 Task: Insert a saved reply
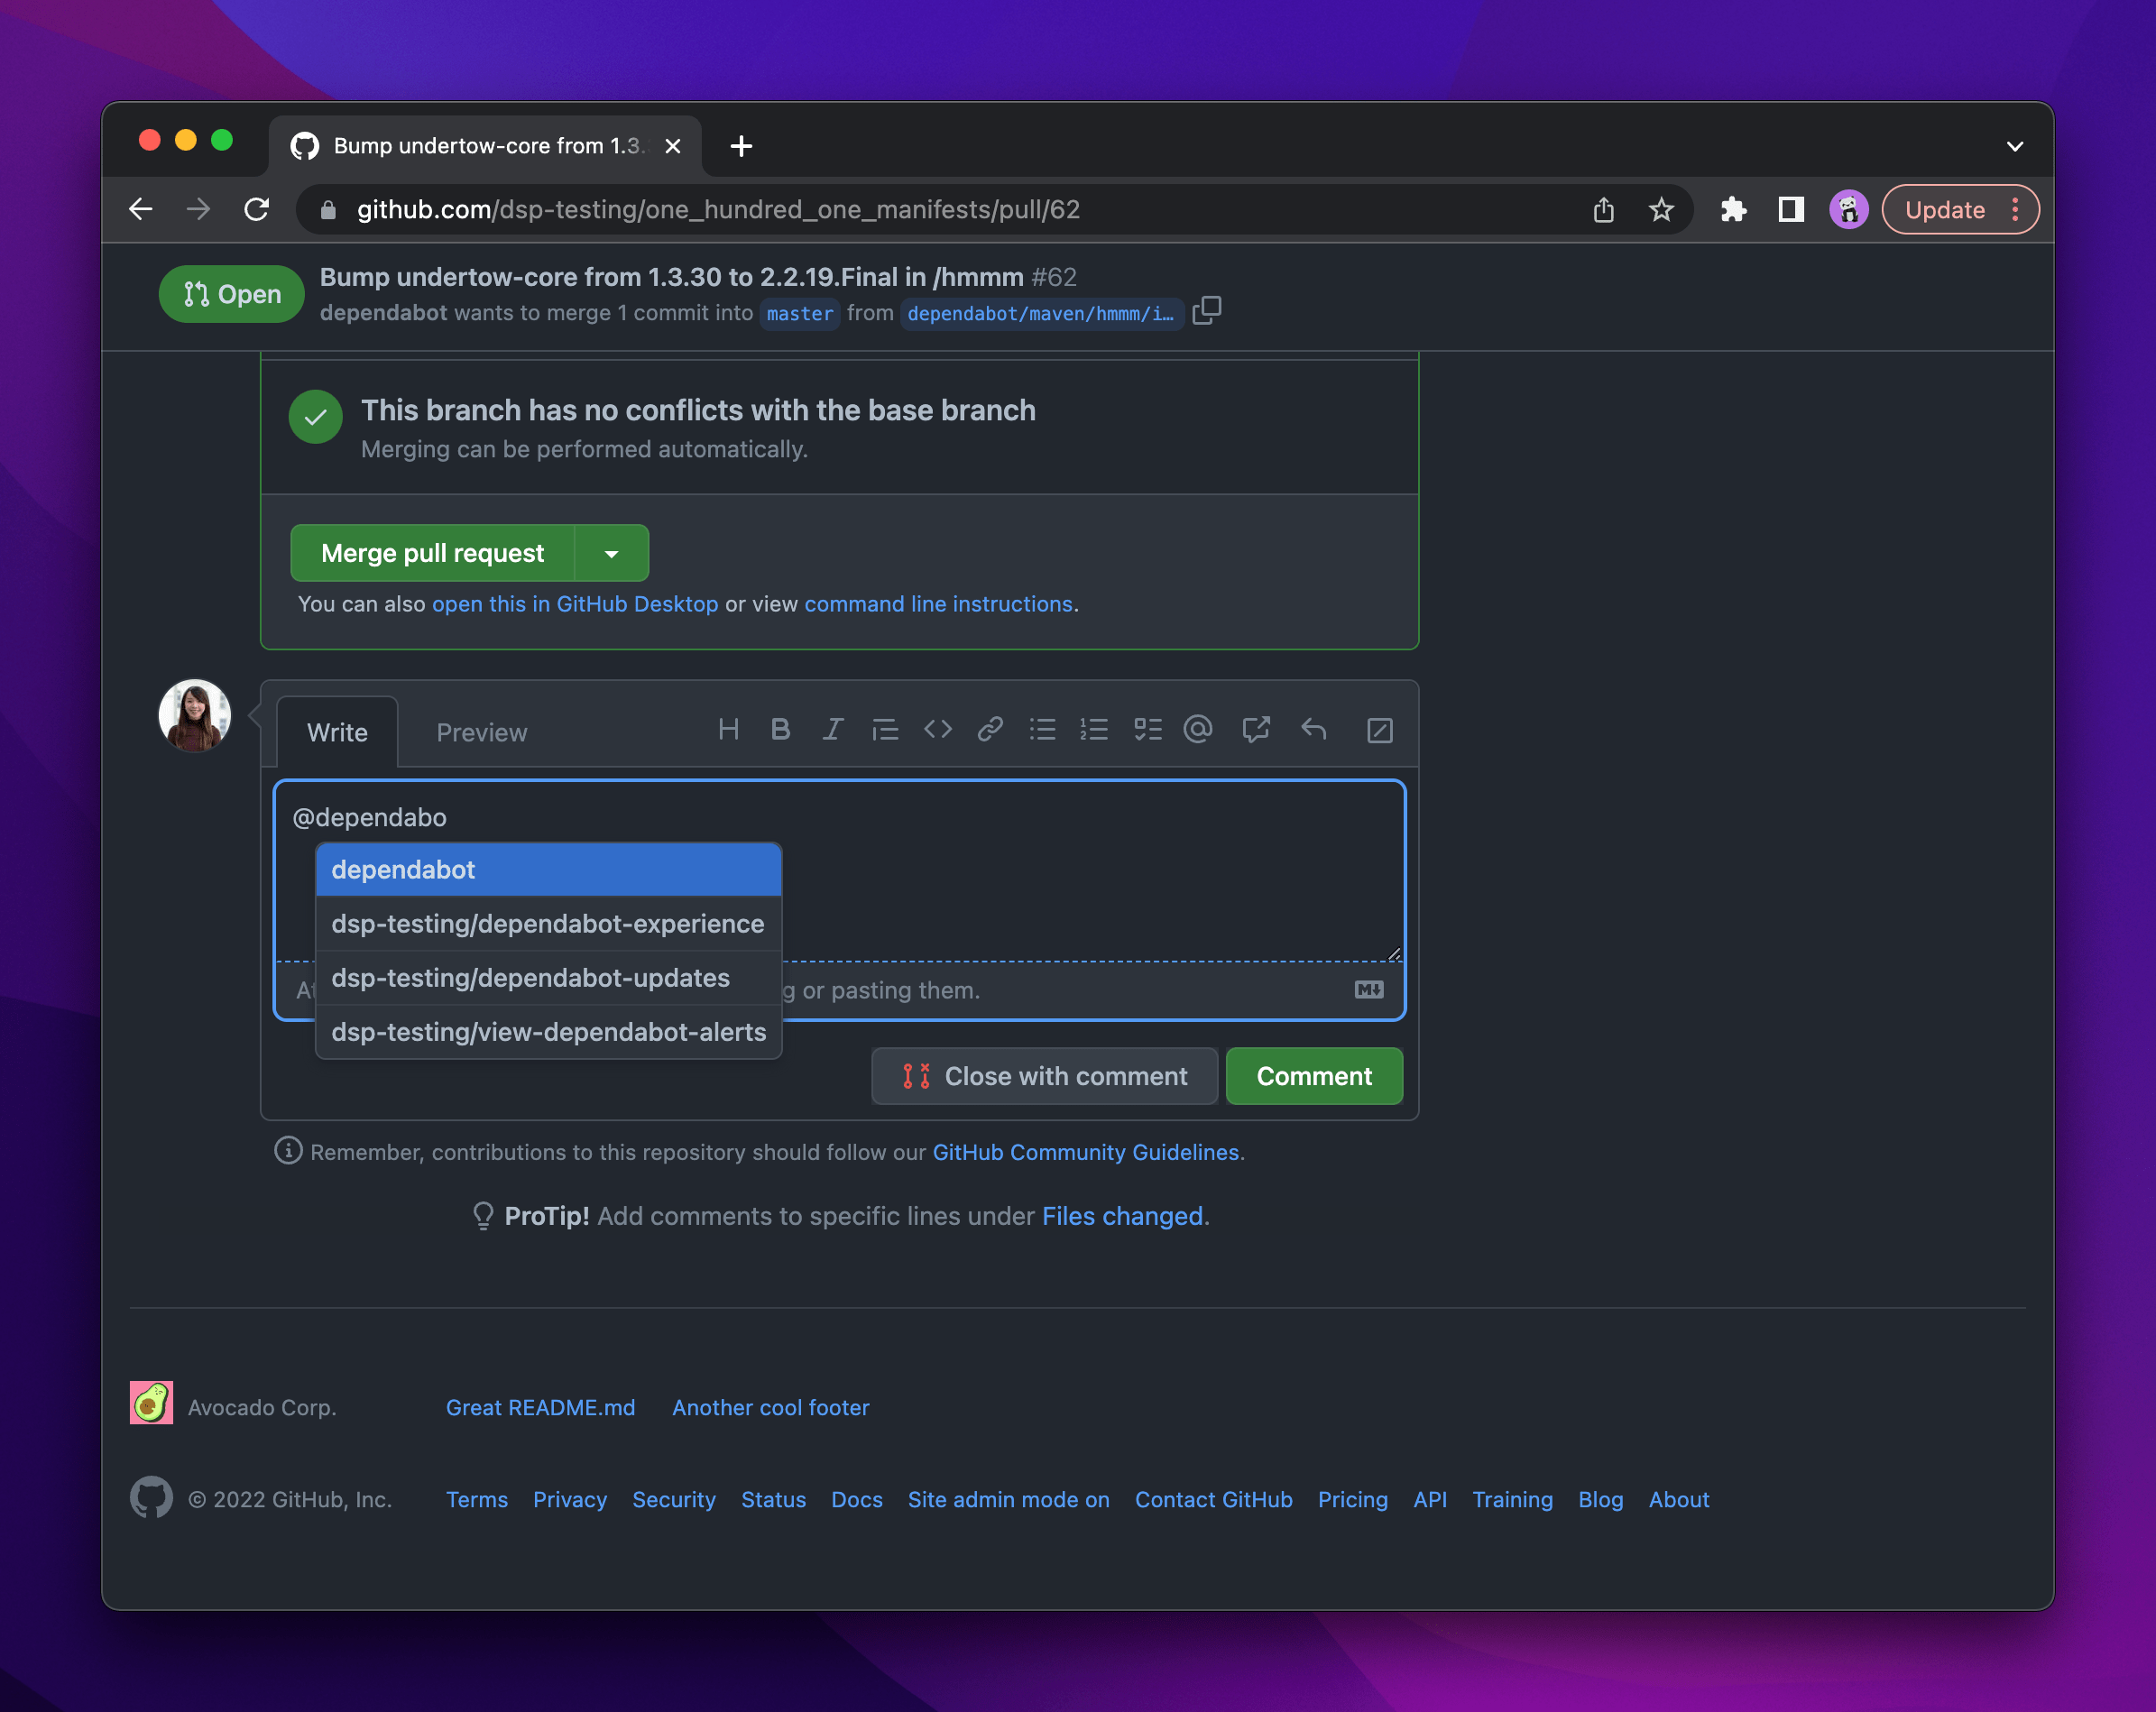[1313, 730]
